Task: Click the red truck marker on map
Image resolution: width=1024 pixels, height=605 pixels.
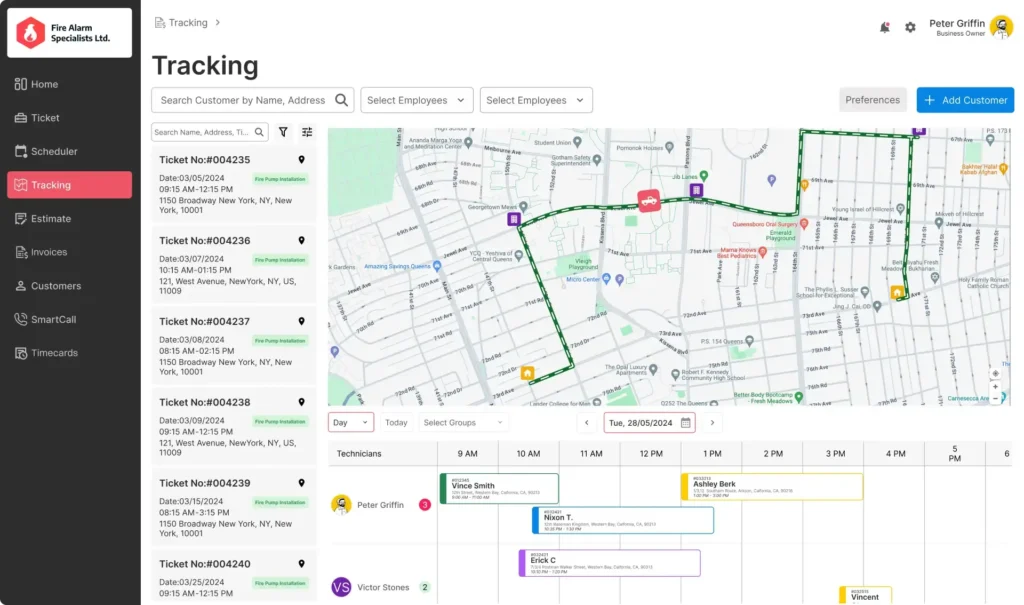Action: tap(648, 201)
